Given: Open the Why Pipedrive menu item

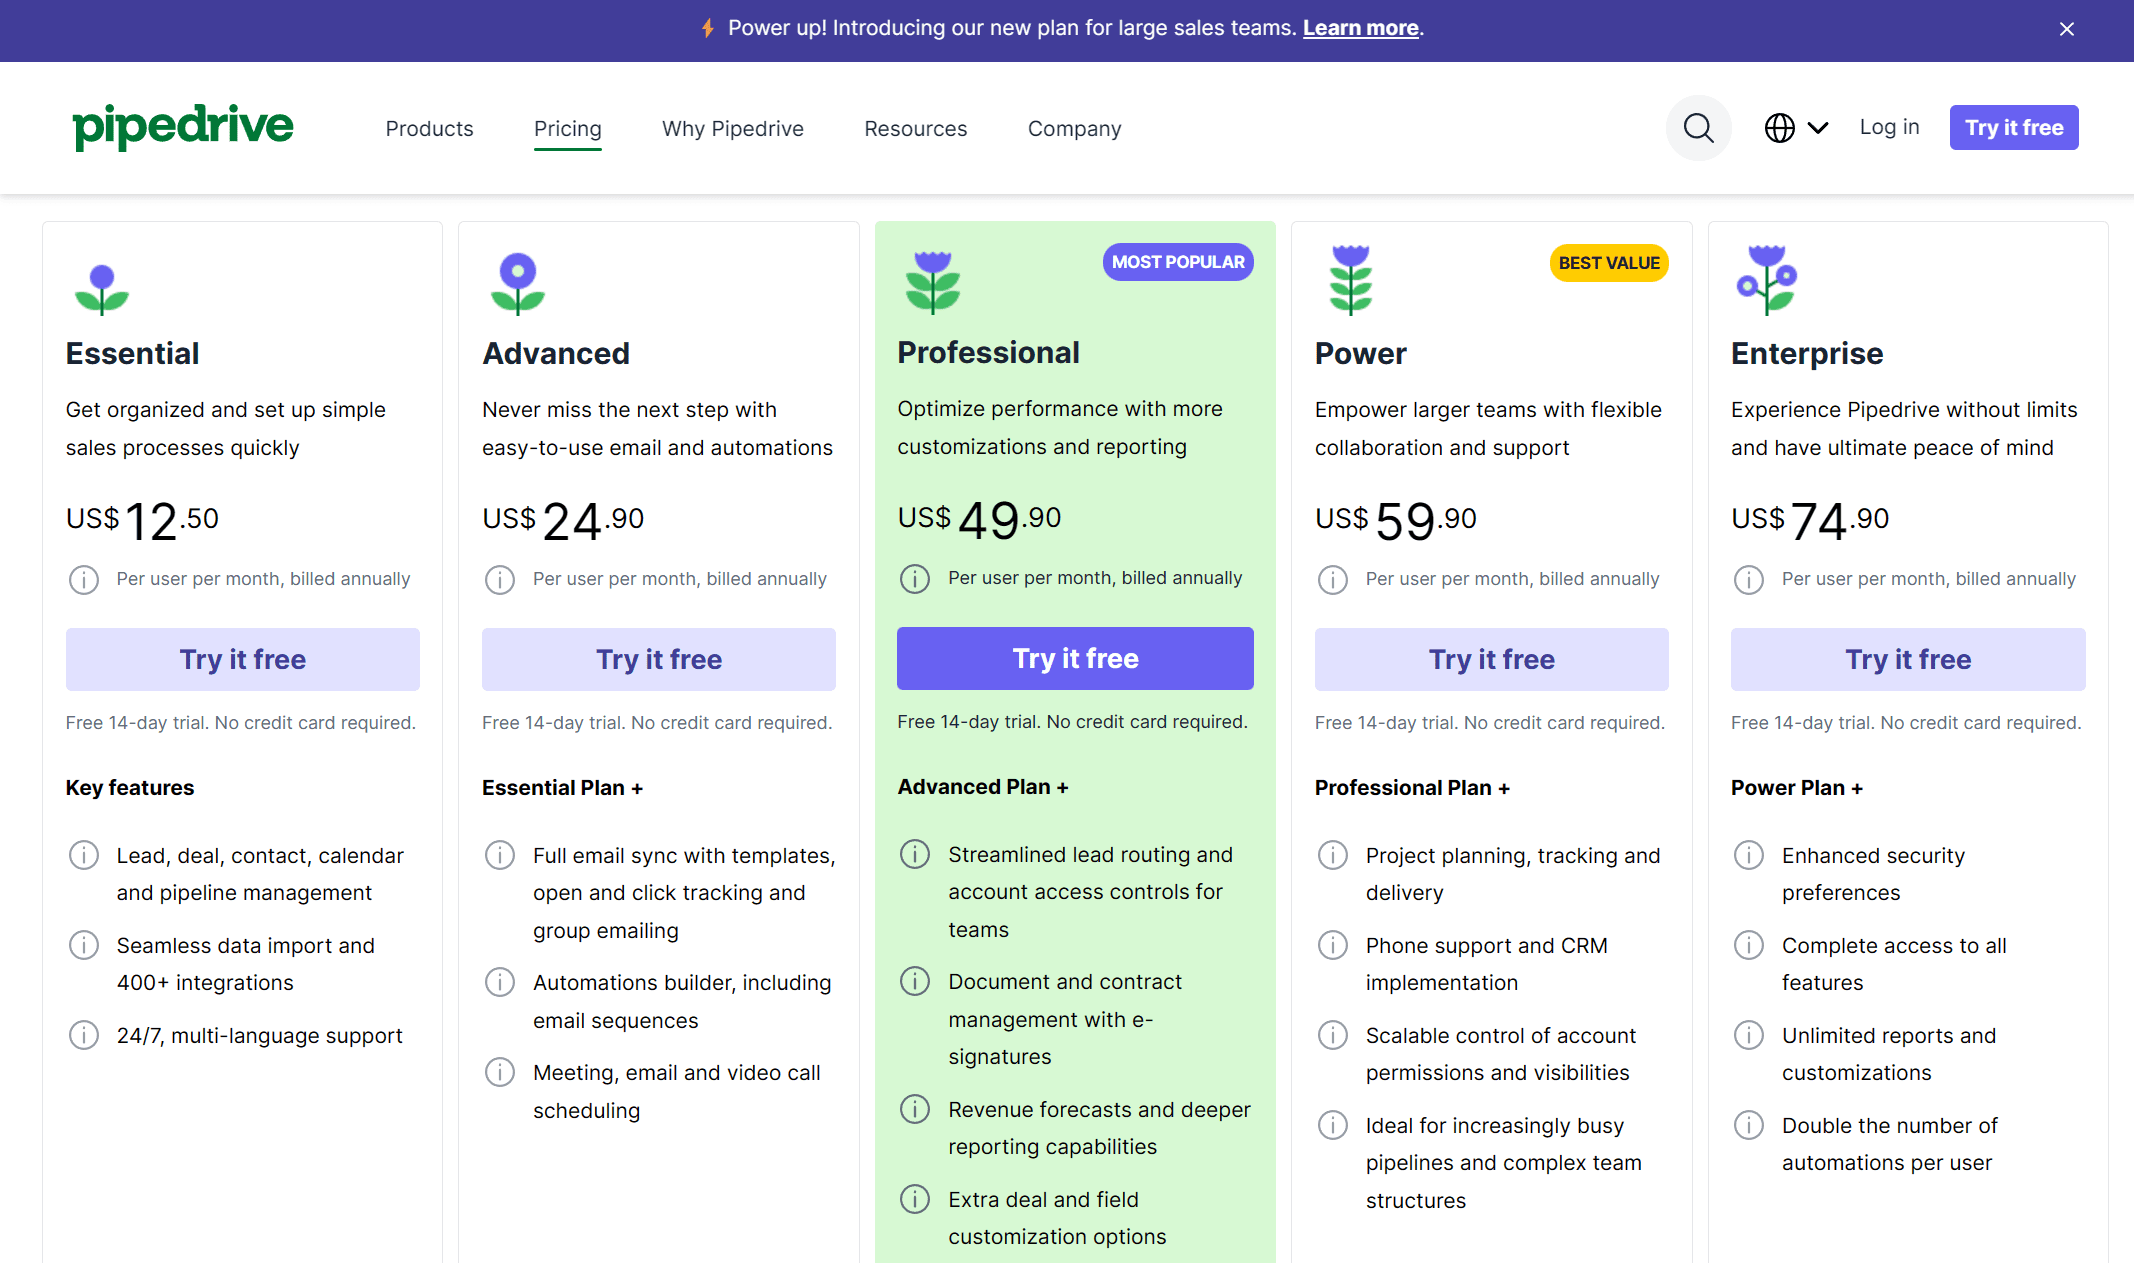Looking at the screenshot, I should (732, 128).
